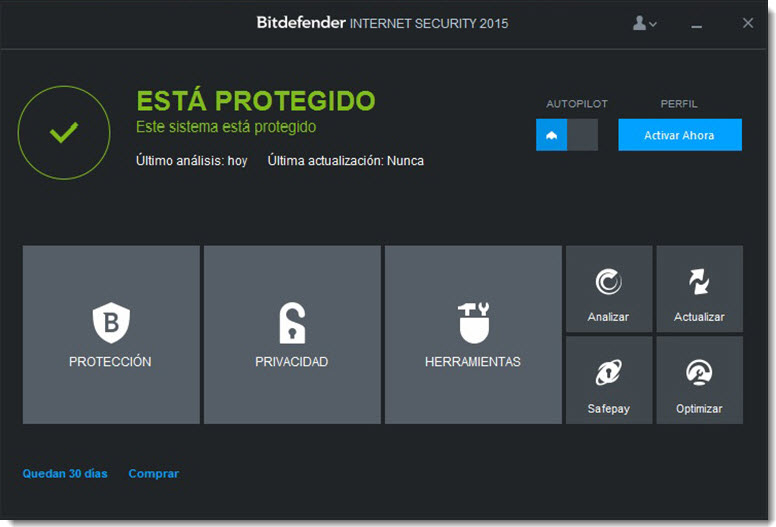Click Última actualización: Nunca status text
Screen dimensions: 776x527
345,161
